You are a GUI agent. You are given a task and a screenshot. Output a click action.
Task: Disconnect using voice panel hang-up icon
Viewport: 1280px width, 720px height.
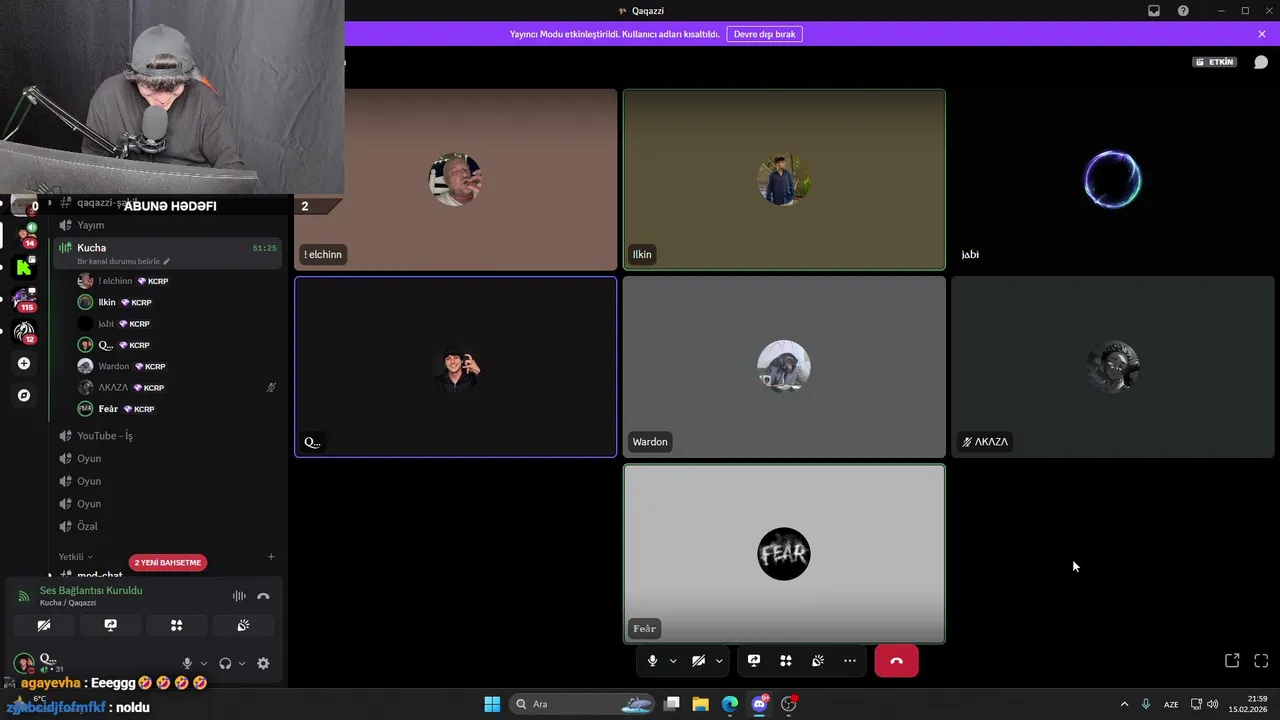[263, 596]
